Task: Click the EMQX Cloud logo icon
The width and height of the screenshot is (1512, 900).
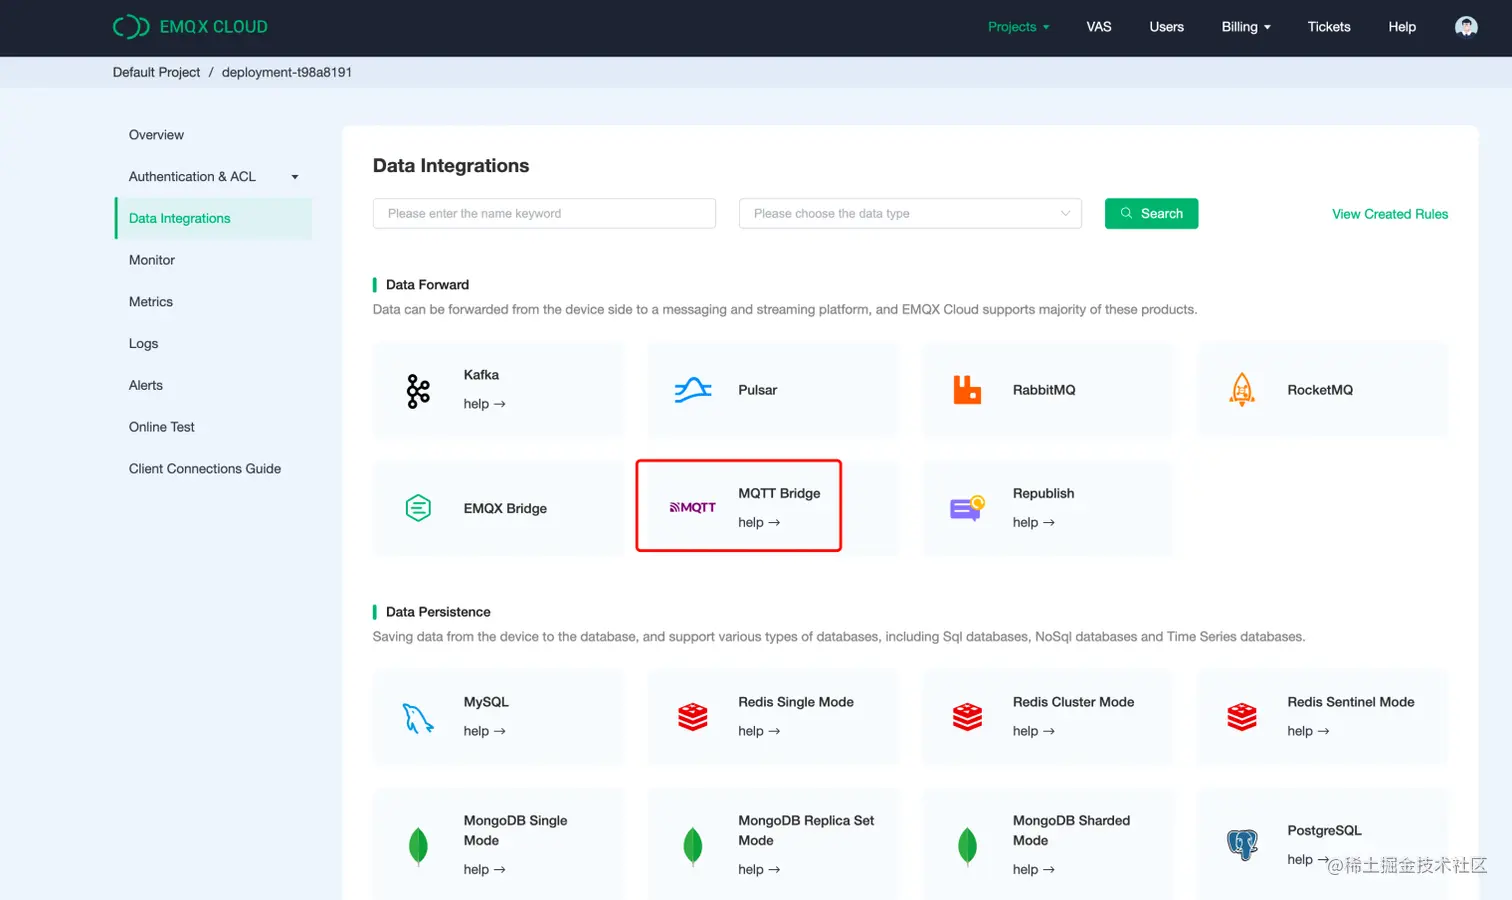Action: click(131, 27)
